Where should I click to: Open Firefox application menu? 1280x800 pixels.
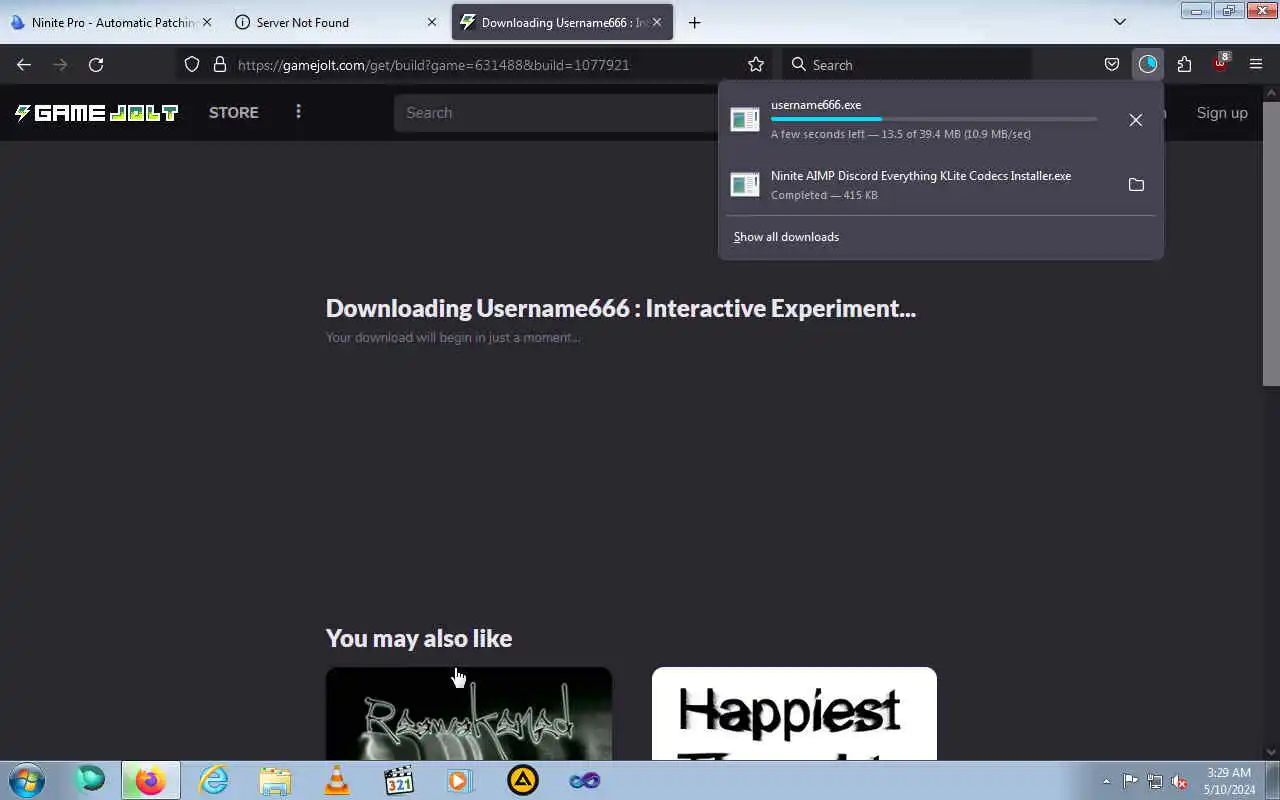[x=1256, y=65]
